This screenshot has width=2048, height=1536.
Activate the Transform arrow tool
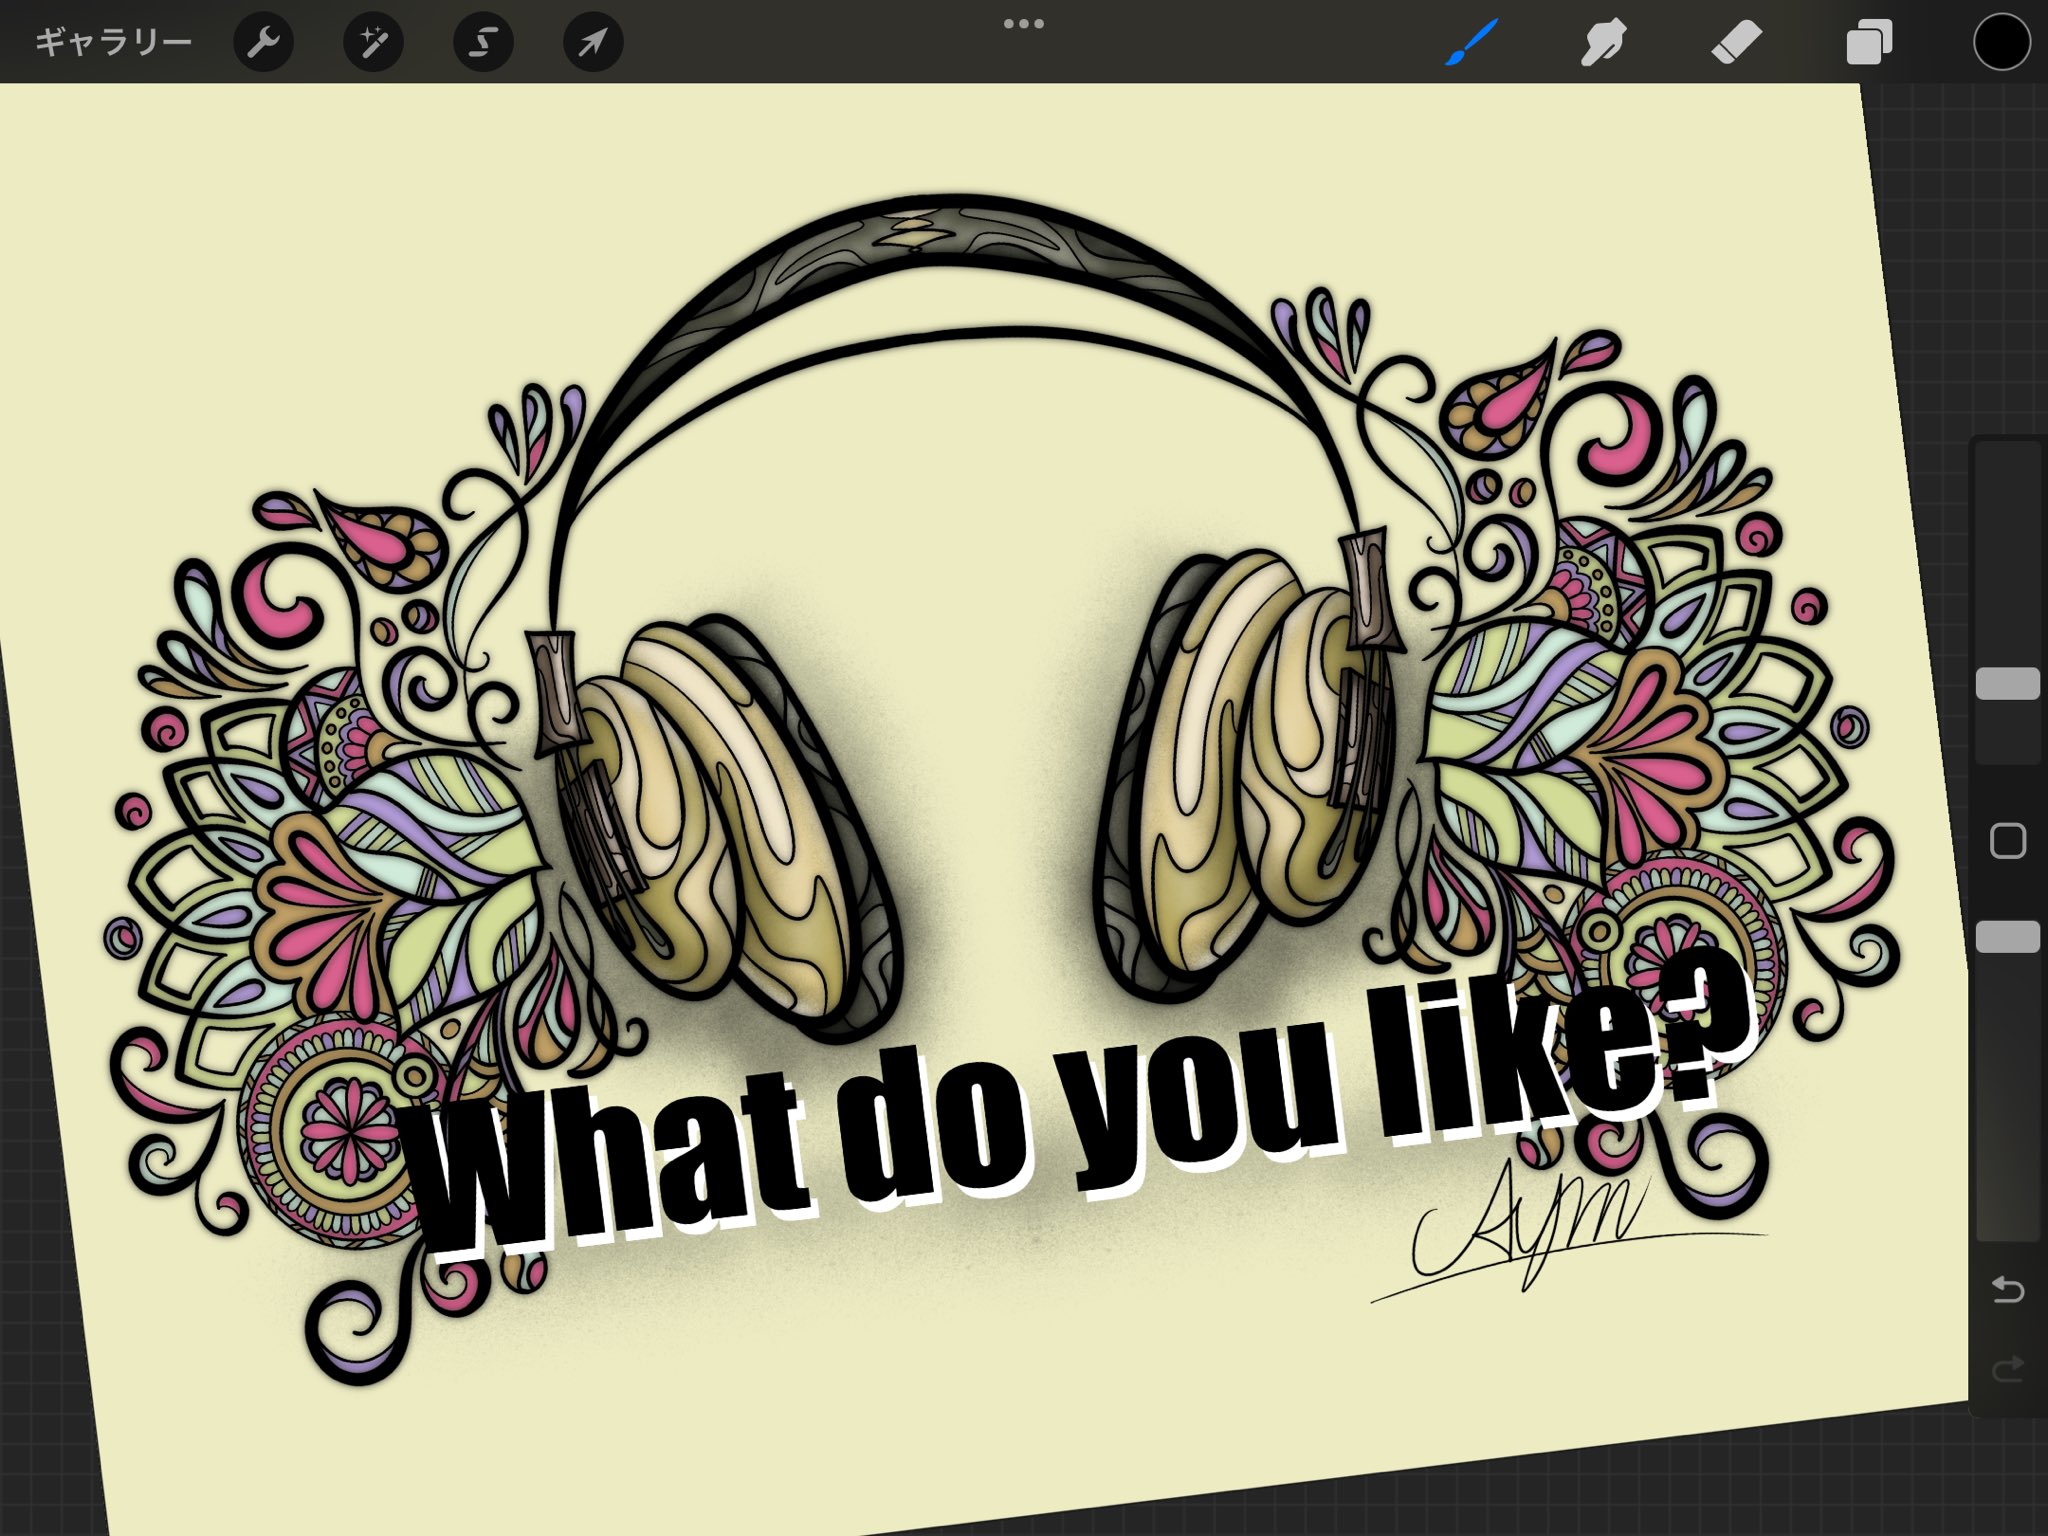point(593,43)
